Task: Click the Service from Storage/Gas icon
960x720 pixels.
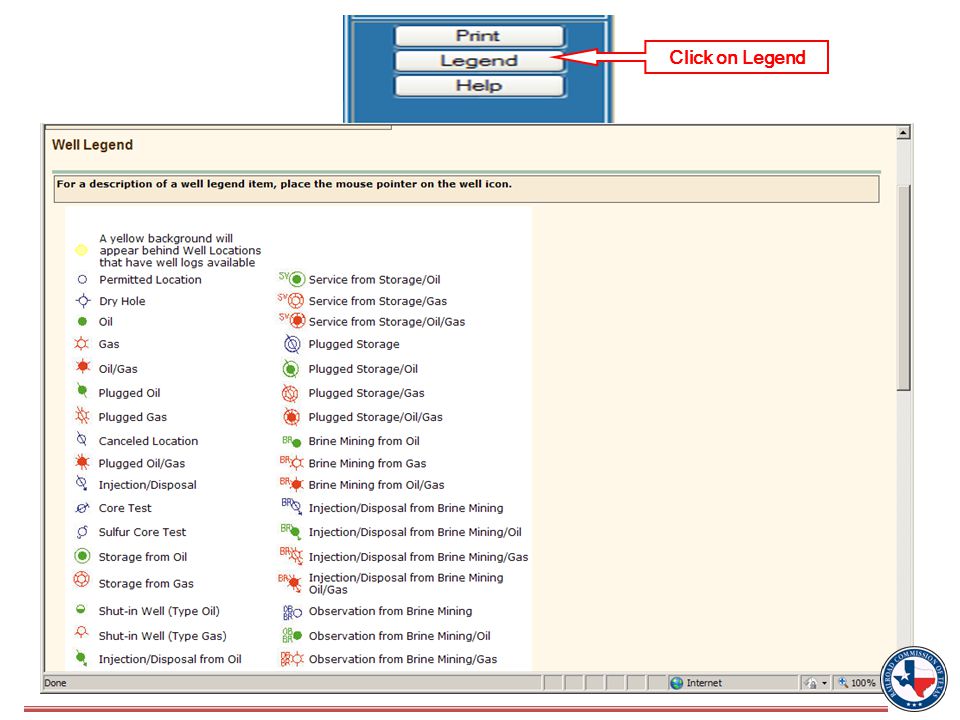Action: point(291,301)
